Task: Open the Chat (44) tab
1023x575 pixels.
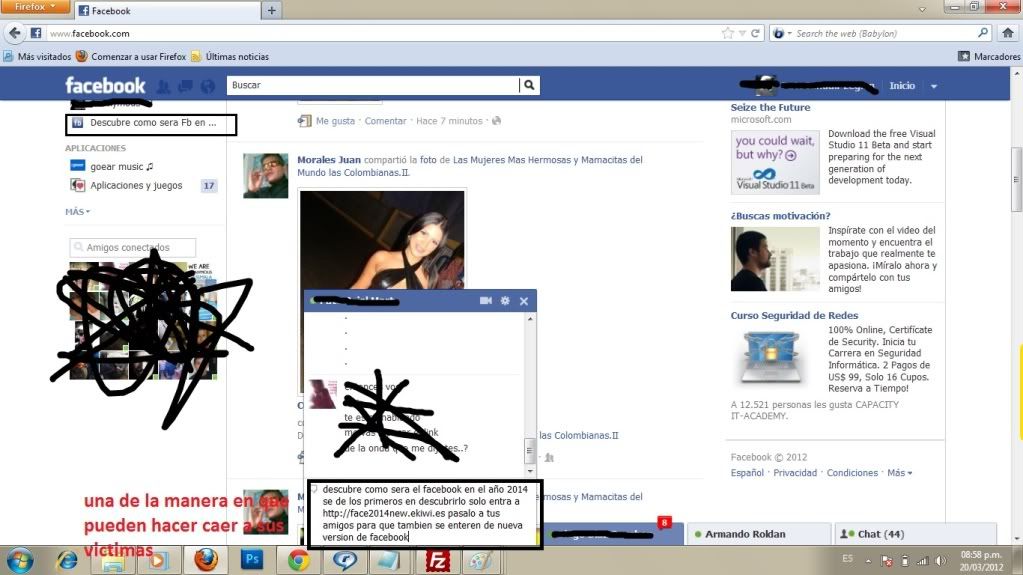Action: (x=915, y=534)
